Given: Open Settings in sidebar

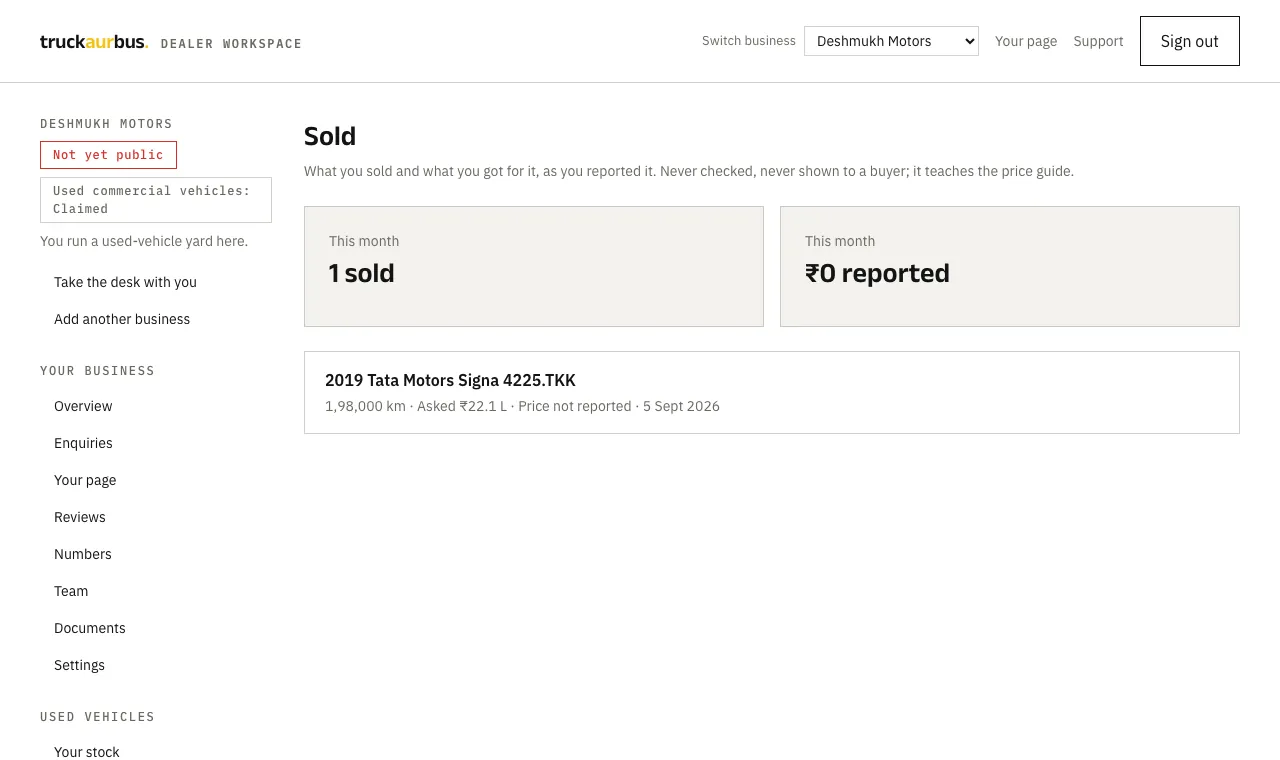Looking at the screenshot, I should point(79,665).
